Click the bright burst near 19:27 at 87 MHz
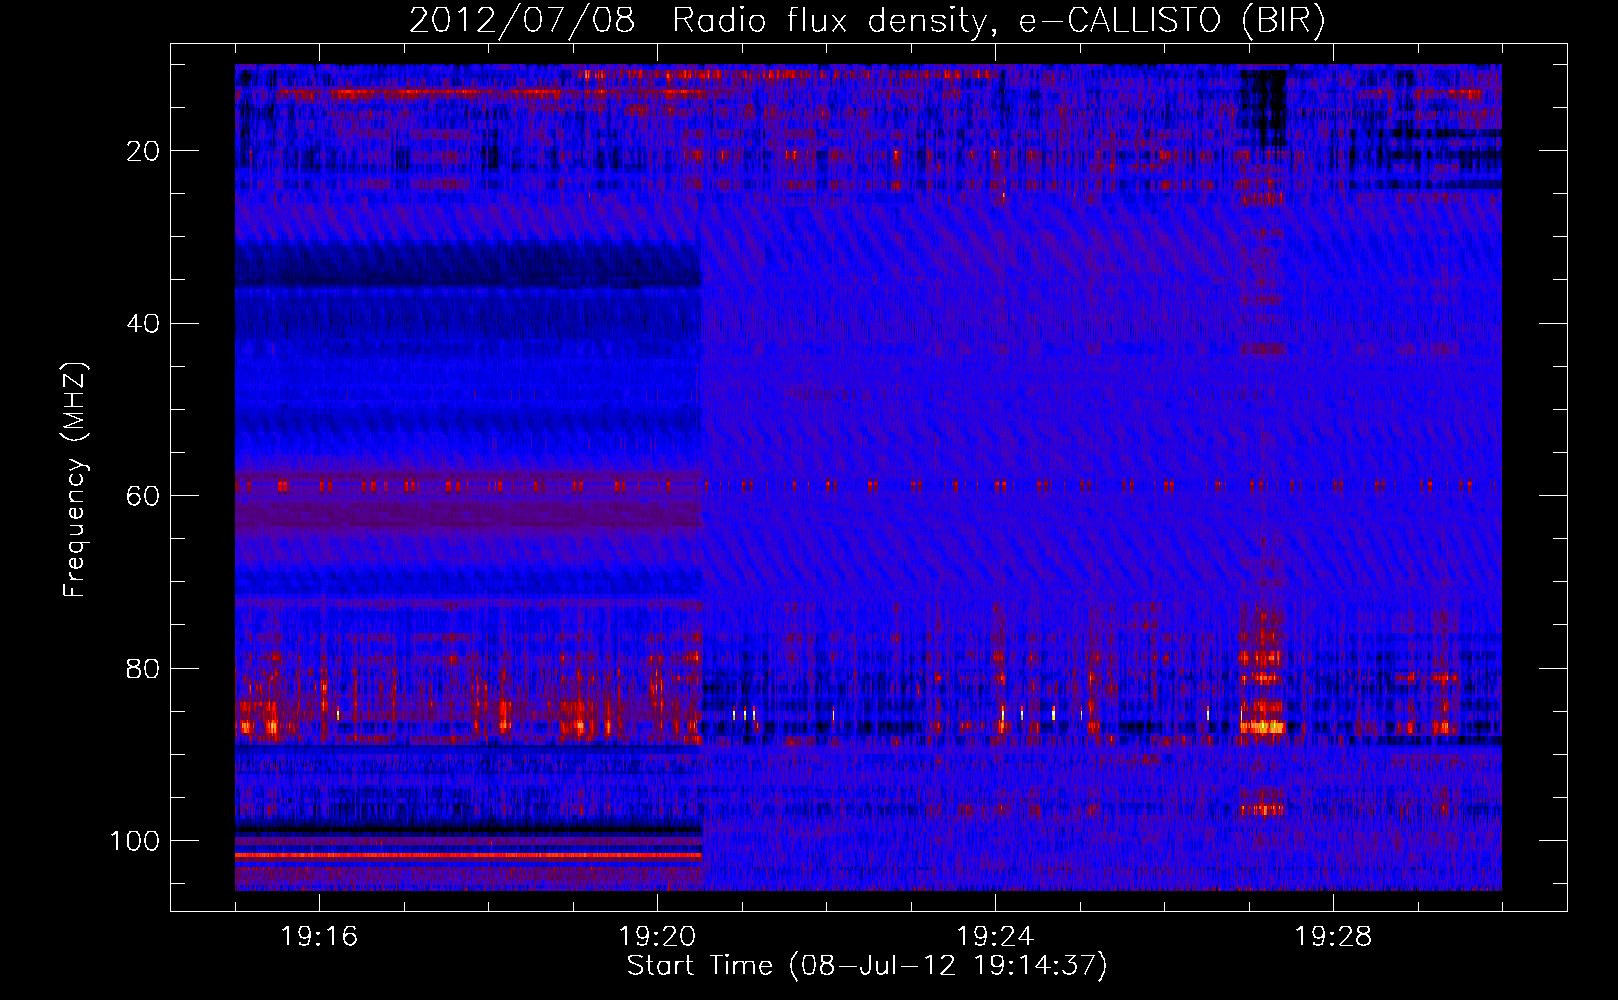 [1263, 727]
